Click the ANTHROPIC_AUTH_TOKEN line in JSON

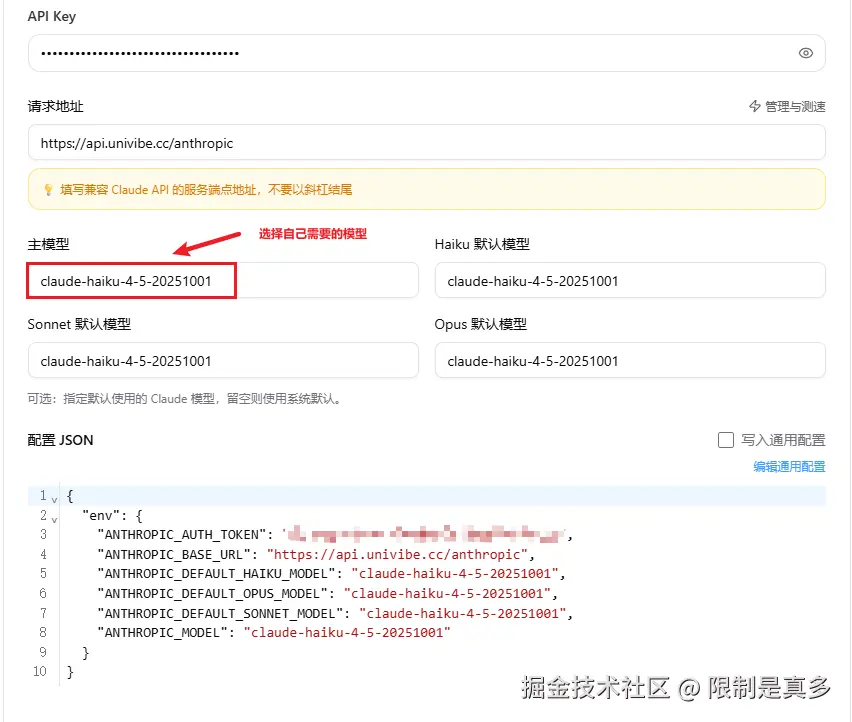tap(335, 535)
